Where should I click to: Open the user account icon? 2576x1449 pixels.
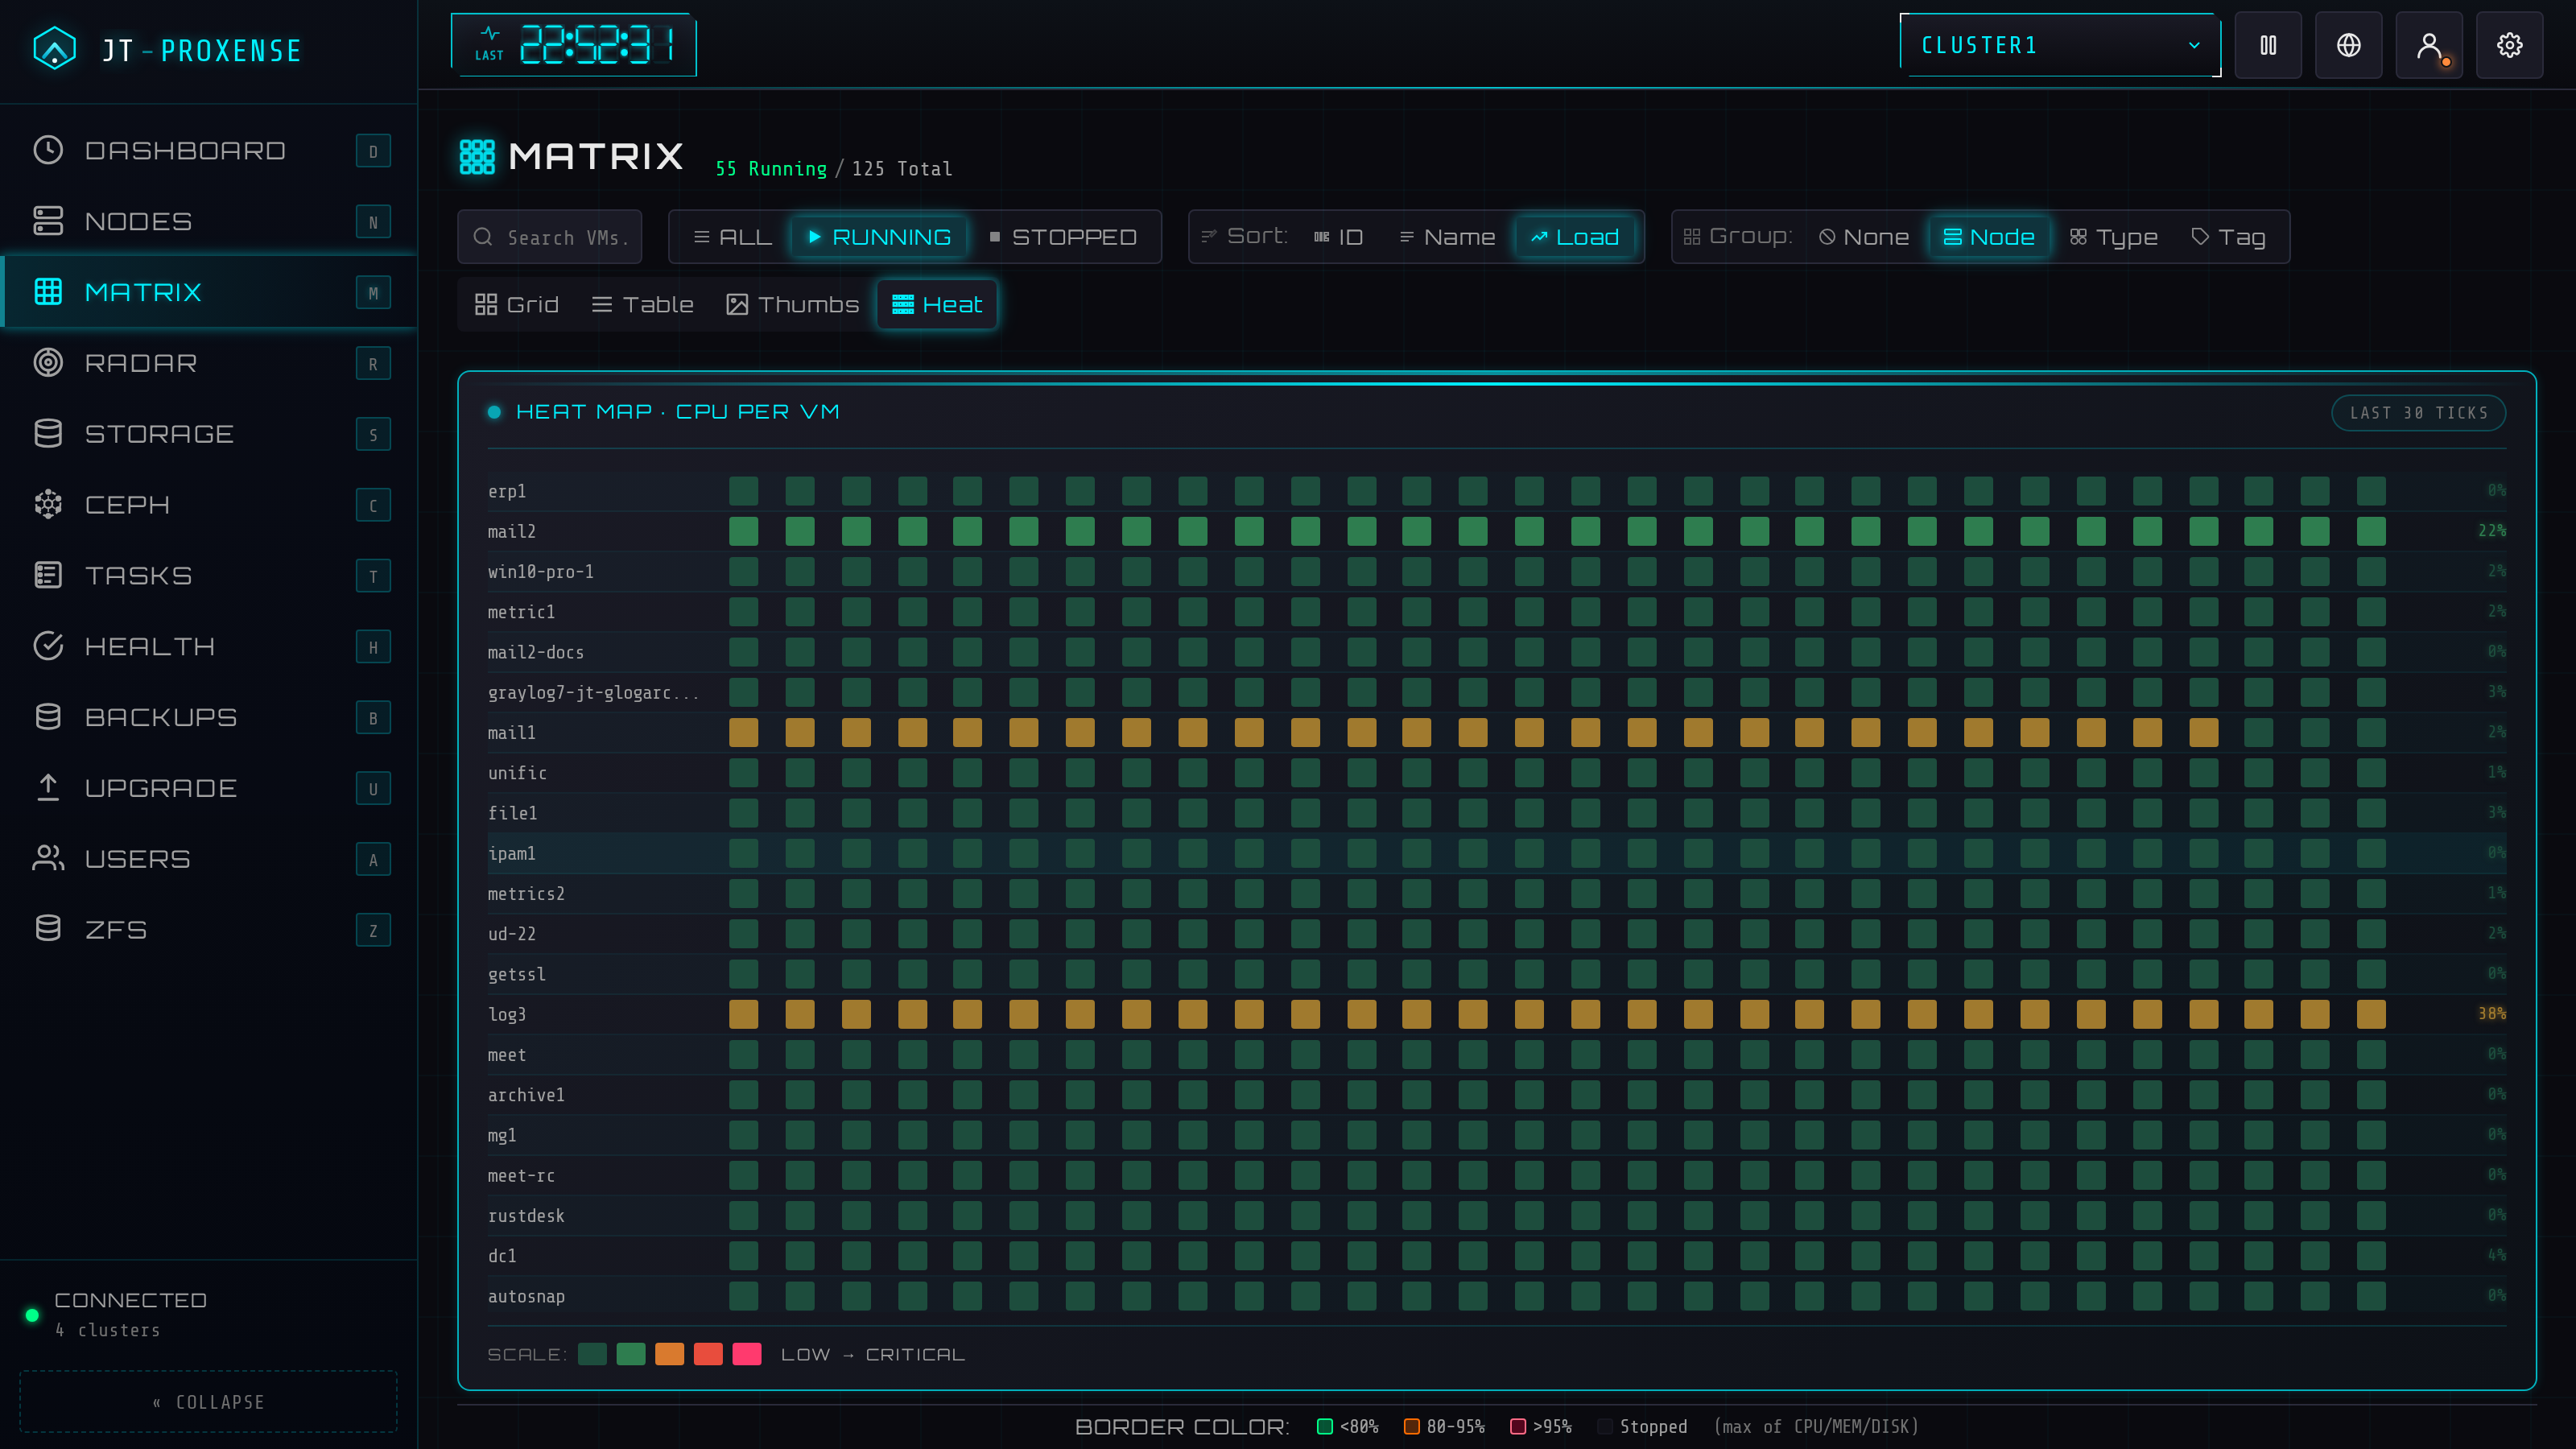click(2429, 45)
